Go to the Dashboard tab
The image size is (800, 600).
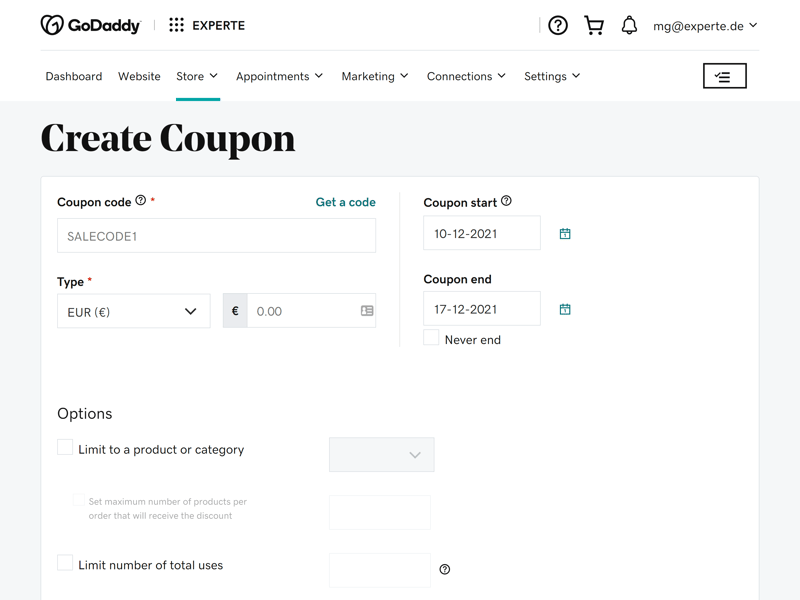pyautogui.click(x=74, y=77)
